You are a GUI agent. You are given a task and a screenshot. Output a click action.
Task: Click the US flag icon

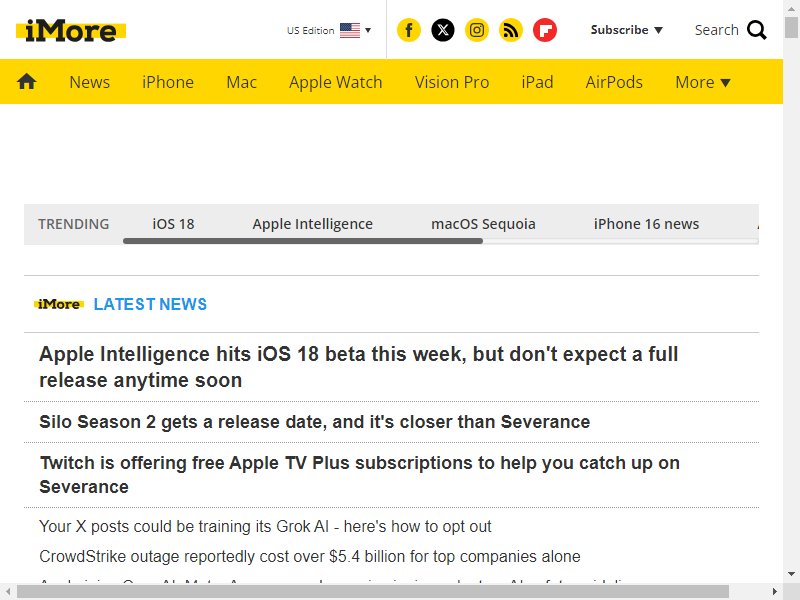pos(350,31)
